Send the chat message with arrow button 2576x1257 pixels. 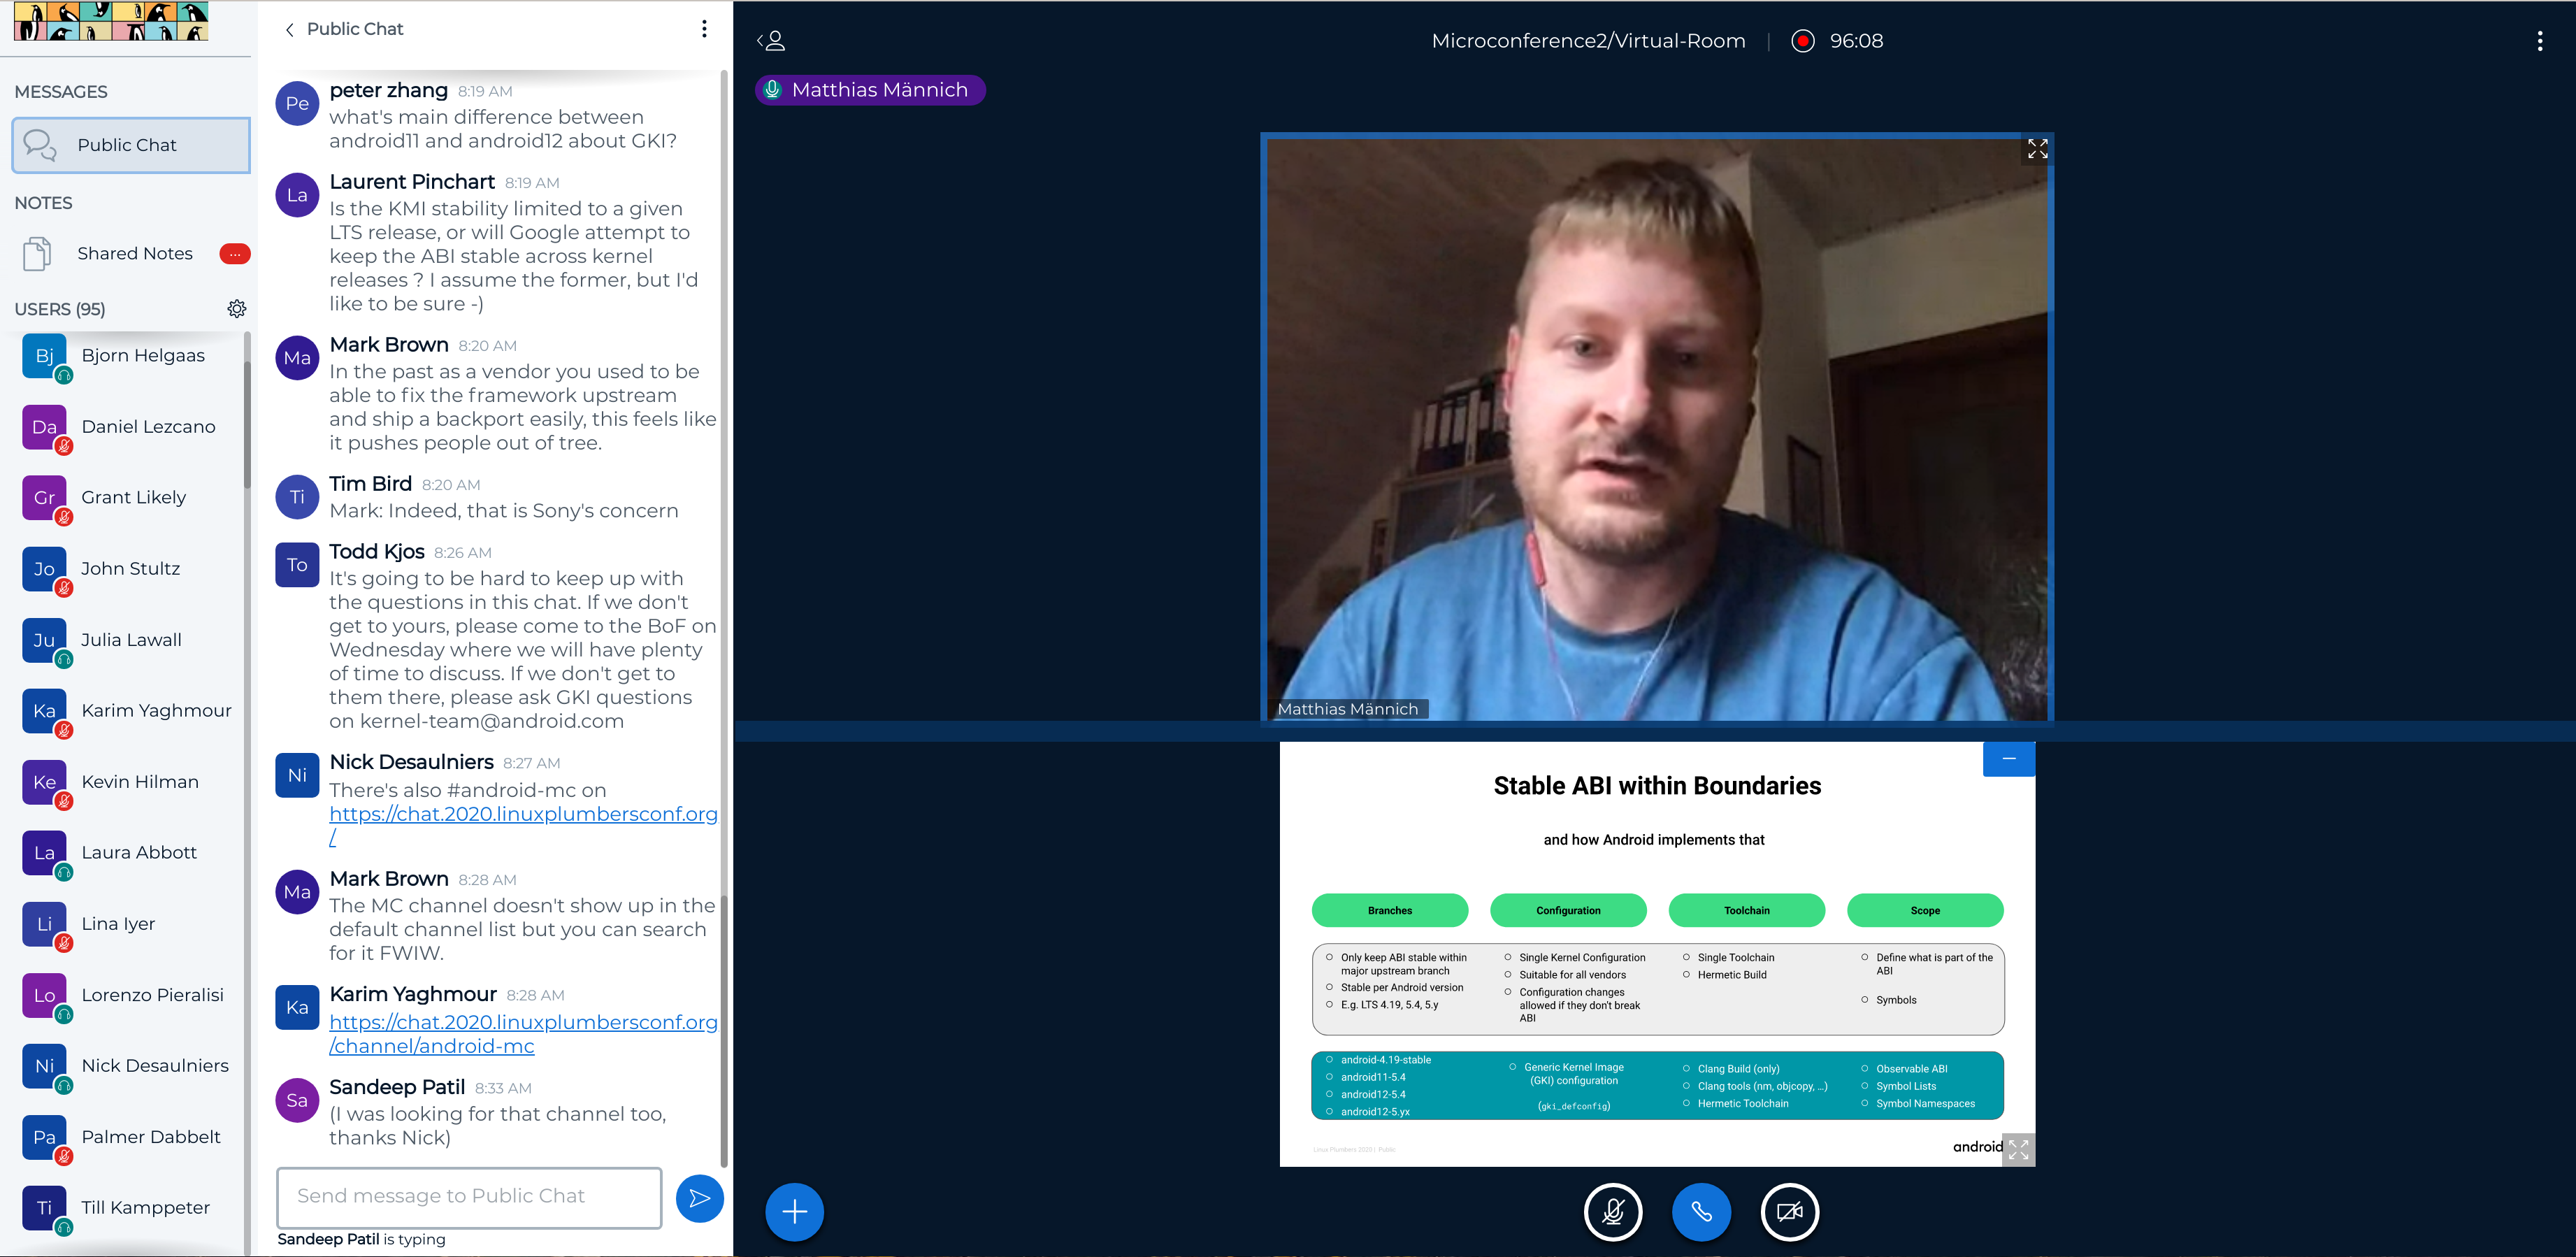tap(699, 1197)
